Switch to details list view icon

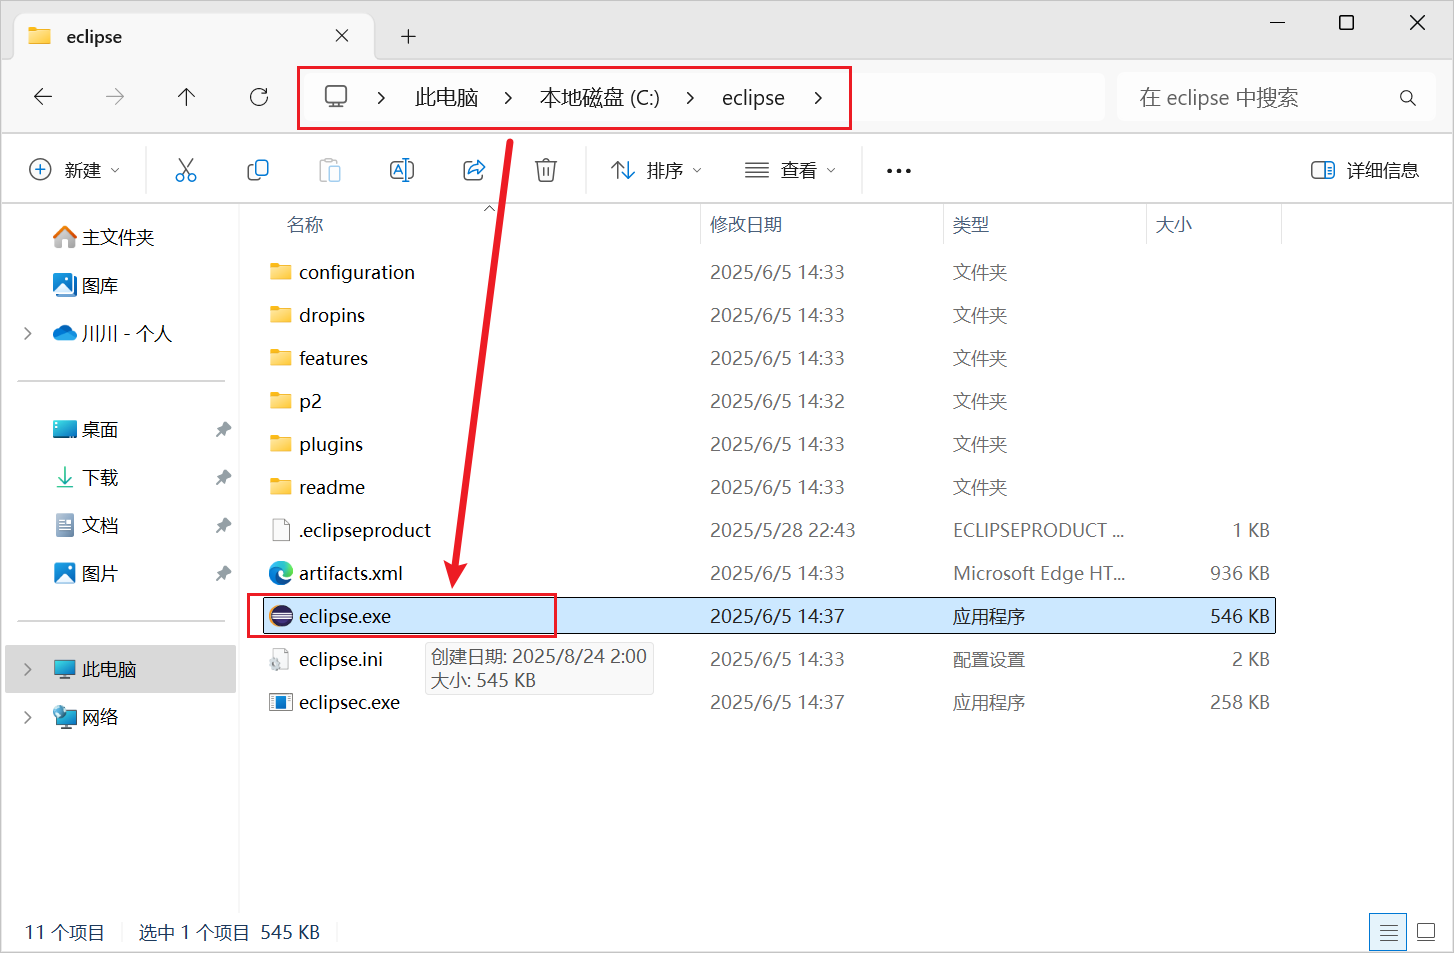(x=1388, y=933)
